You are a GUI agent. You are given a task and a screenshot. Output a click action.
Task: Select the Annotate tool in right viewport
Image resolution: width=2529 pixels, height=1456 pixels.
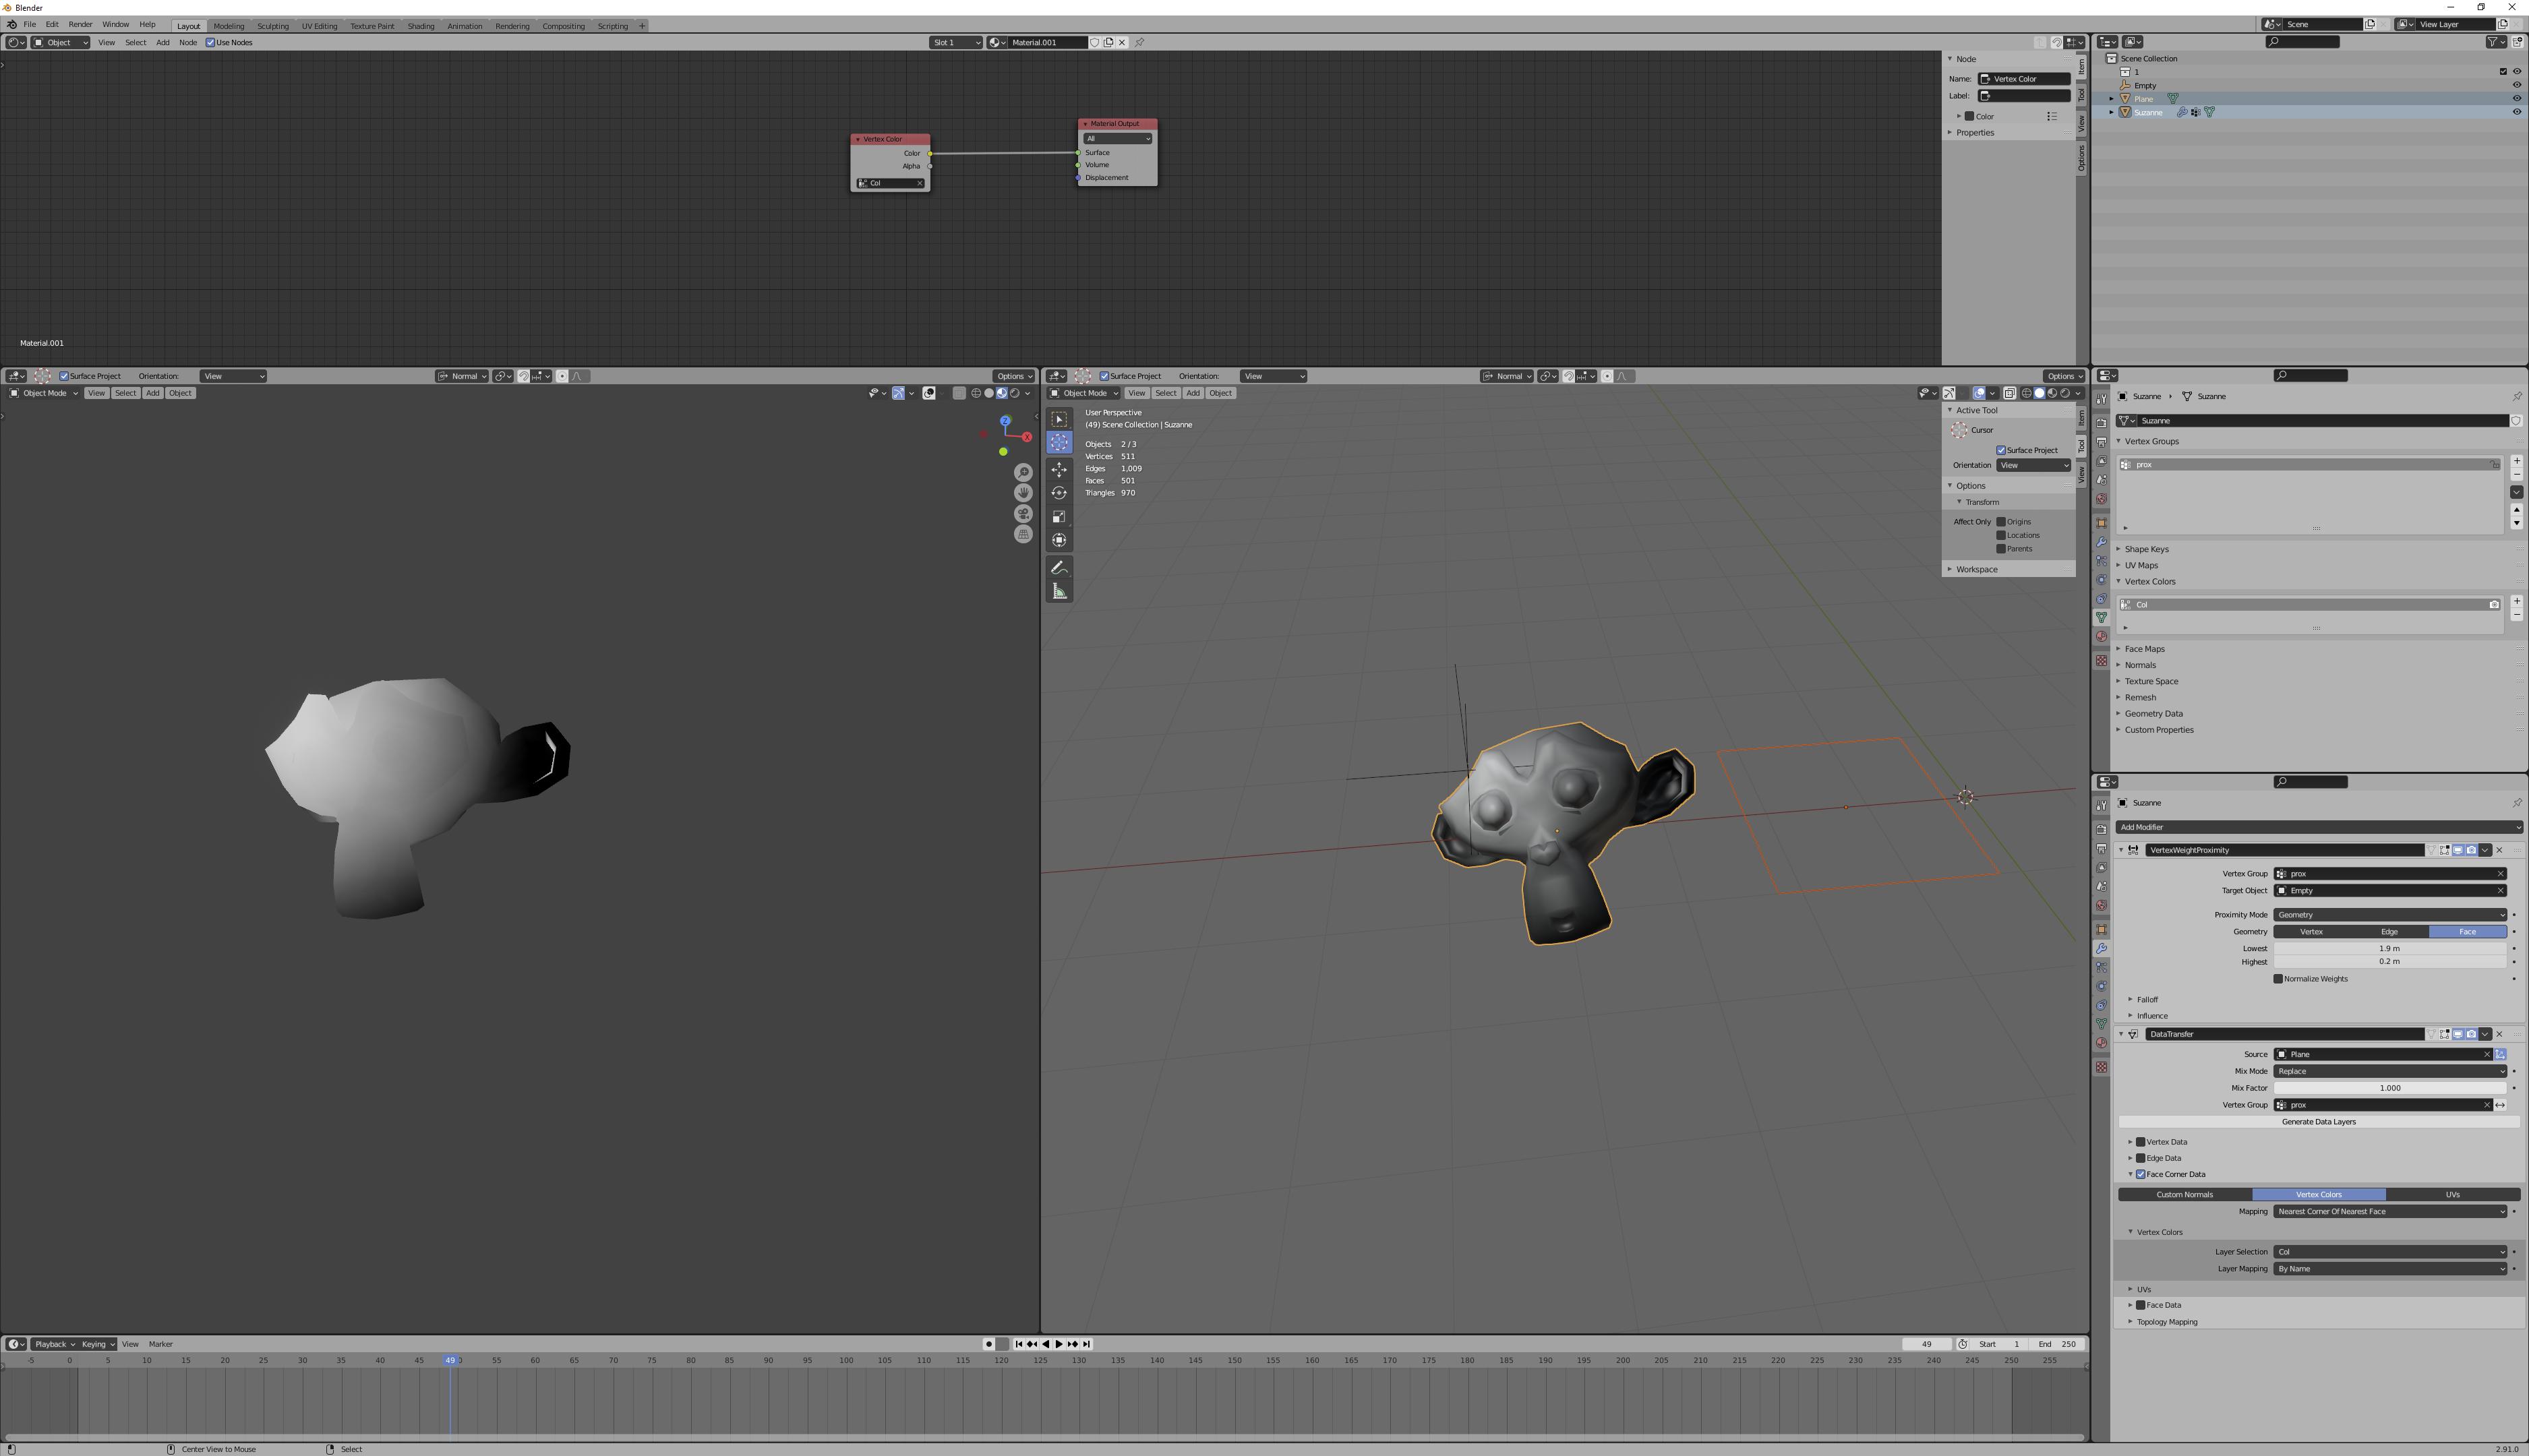tap(1059, 567)
